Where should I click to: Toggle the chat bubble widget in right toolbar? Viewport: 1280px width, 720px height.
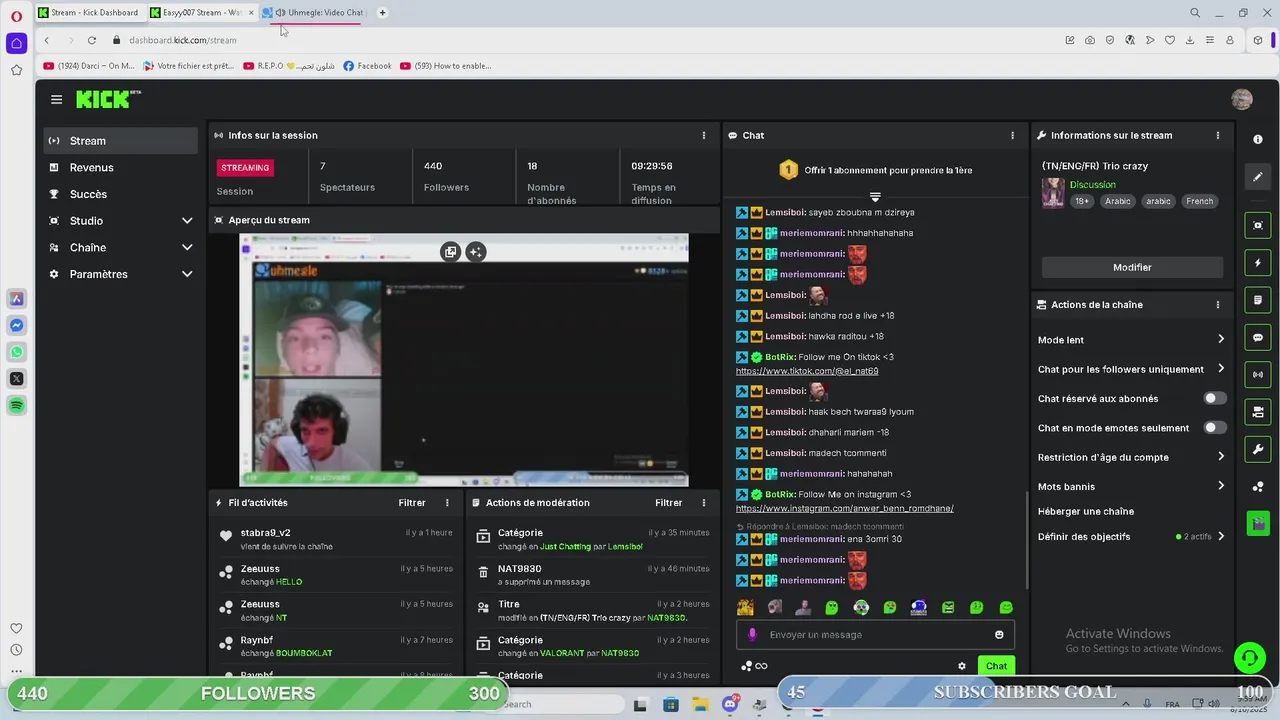pyautogui.click(x=1258, y=338)
